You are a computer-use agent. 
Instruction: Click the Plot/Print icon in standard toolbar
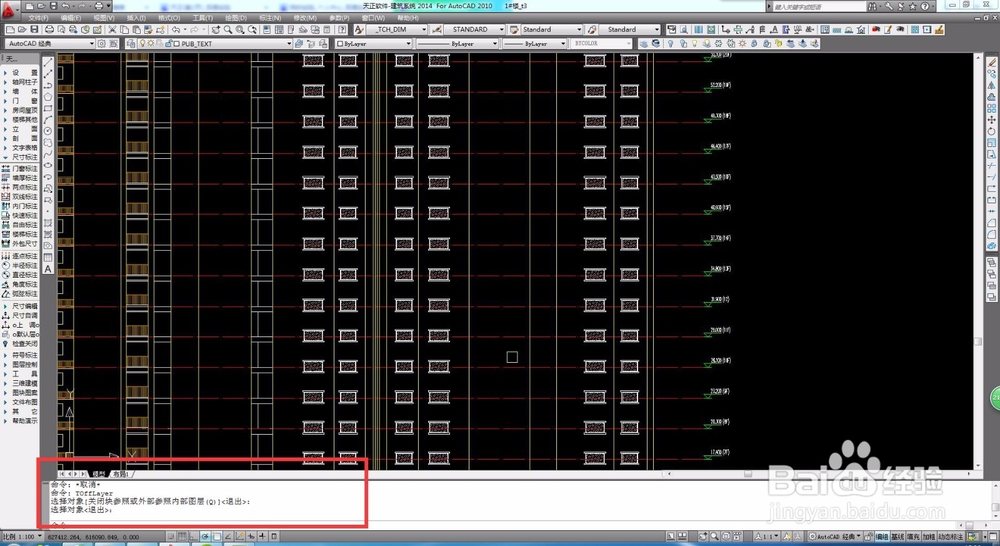coord(49,29)
